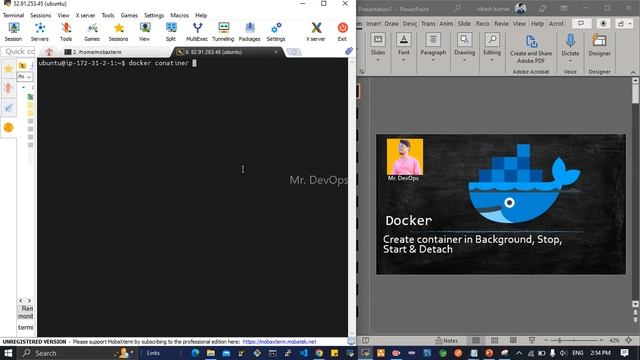Toggle microphone icon in system tray
Screen dimensions: 640x360
552,353
